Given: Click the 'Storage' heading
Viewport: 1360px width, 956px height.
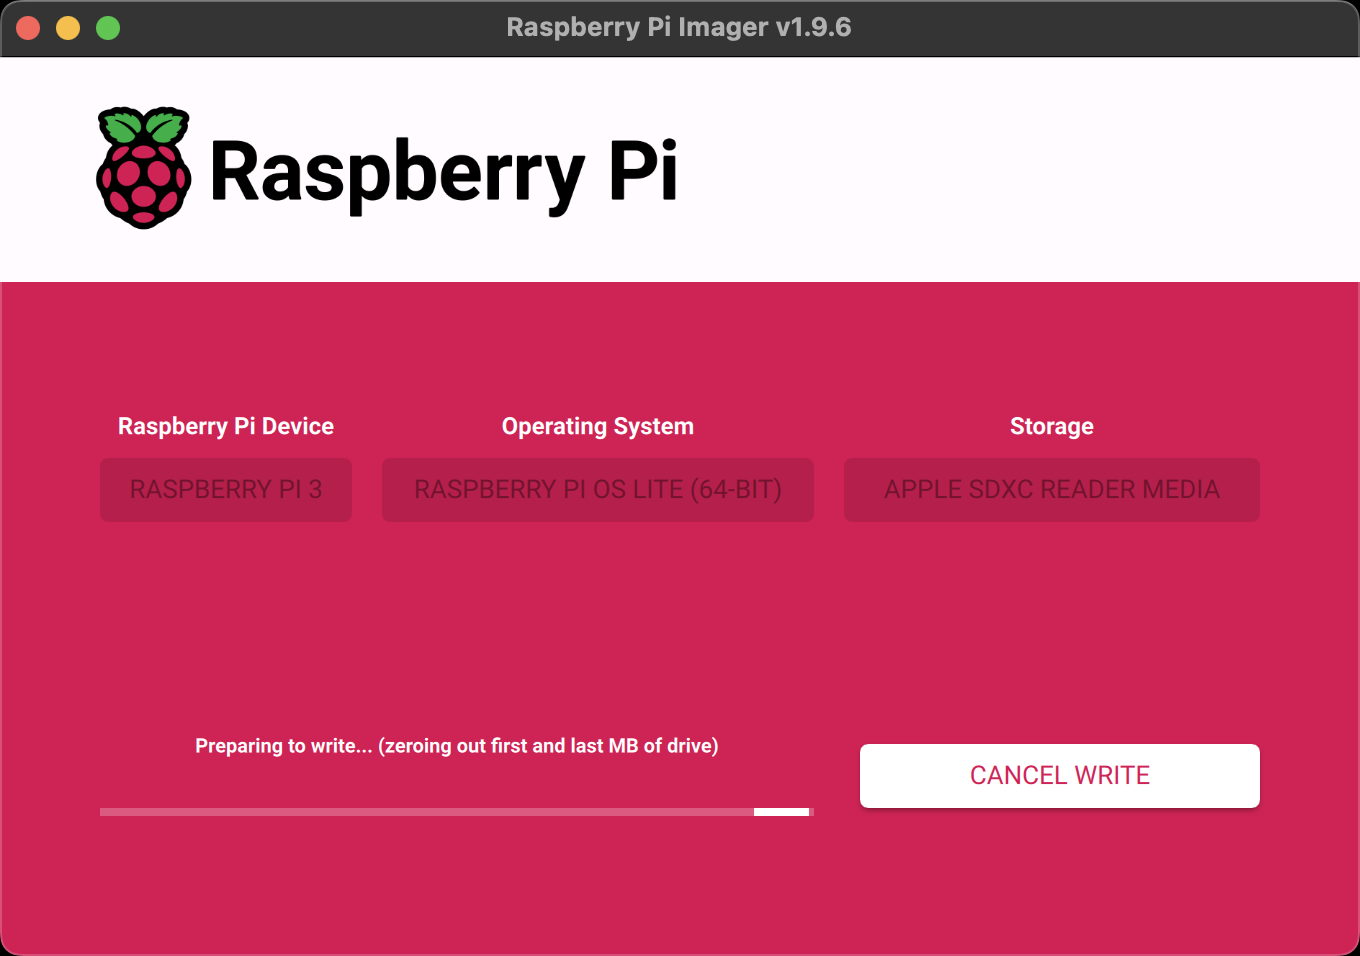Looking at the screenshot, I should pyautogui.click(x=1051, y=426).
